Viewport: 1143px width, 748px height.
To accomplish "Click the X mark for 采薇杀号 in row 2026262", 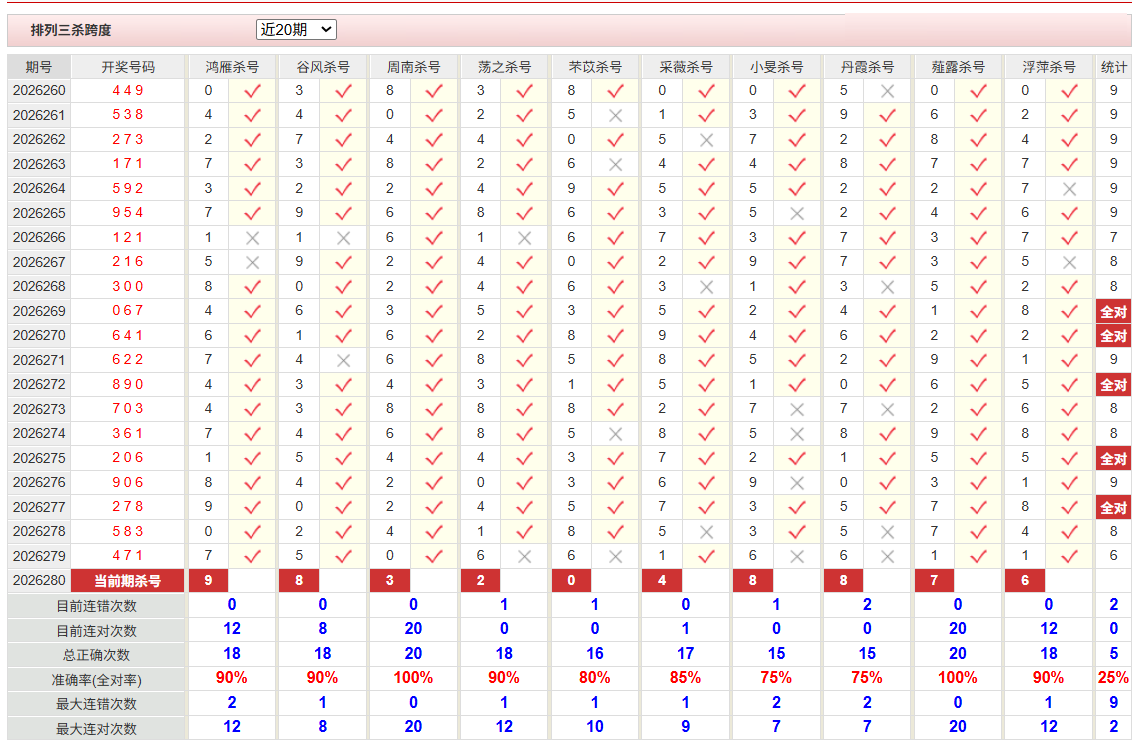I will 706,140.
